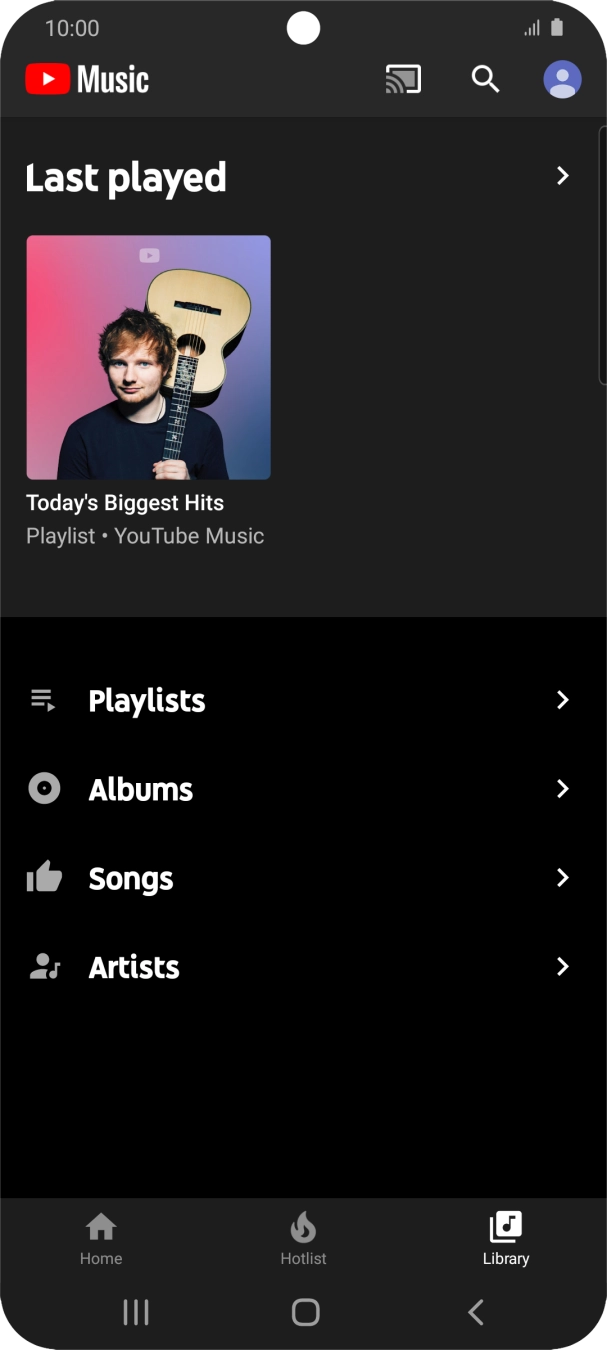This screenshot has width=607, height=1350.
Task: Open the Songs library section
Action: coord(130,878)
